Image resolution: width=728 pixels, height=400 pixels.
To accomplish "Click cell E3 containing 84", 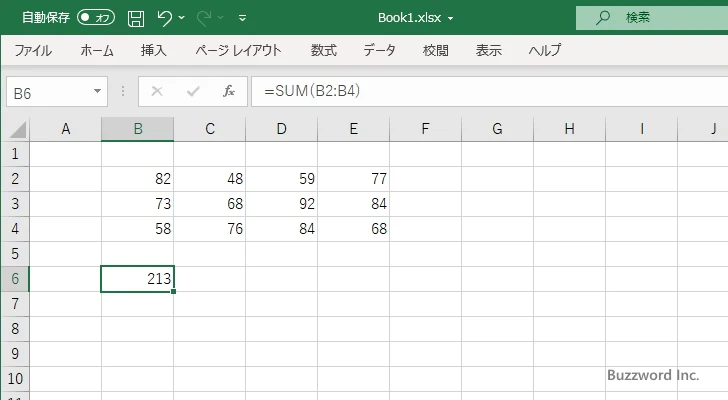I will (353, 204).
